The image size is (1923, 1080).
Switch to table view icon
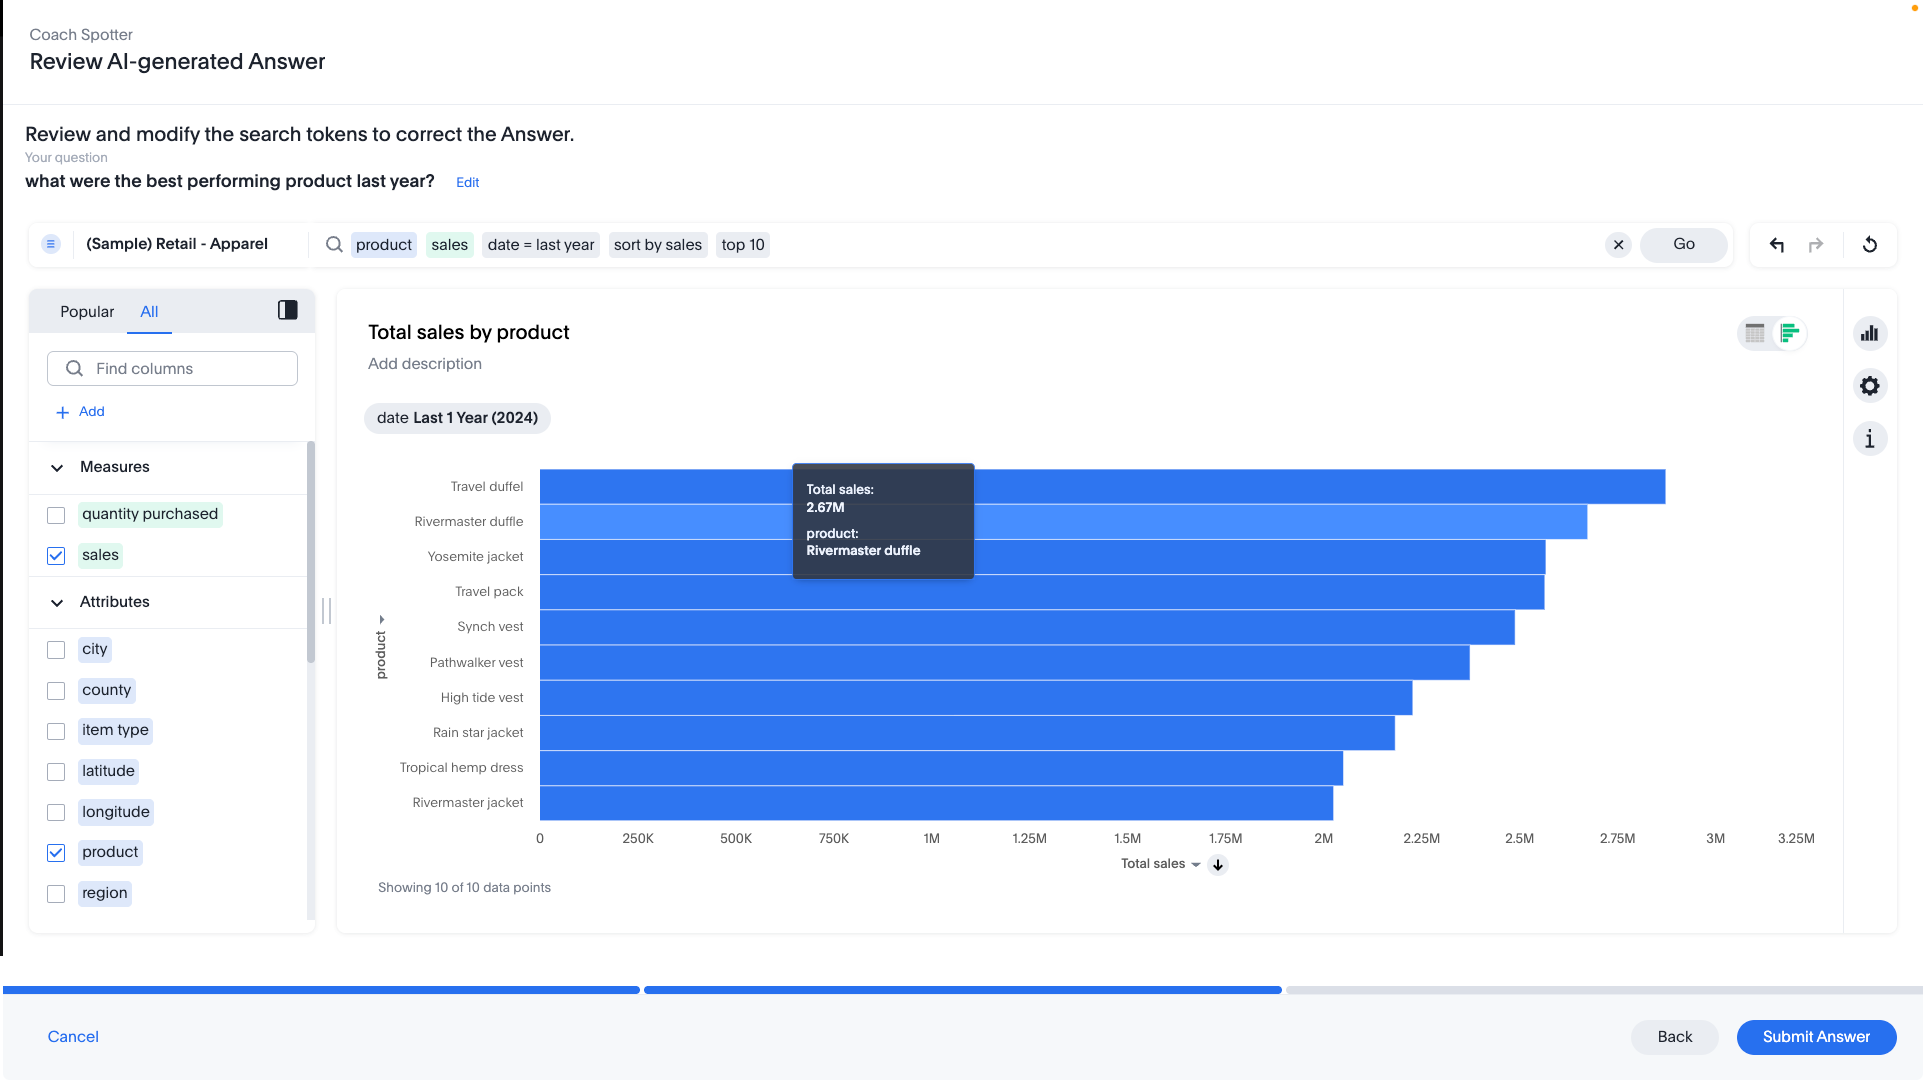[1754, 334]
